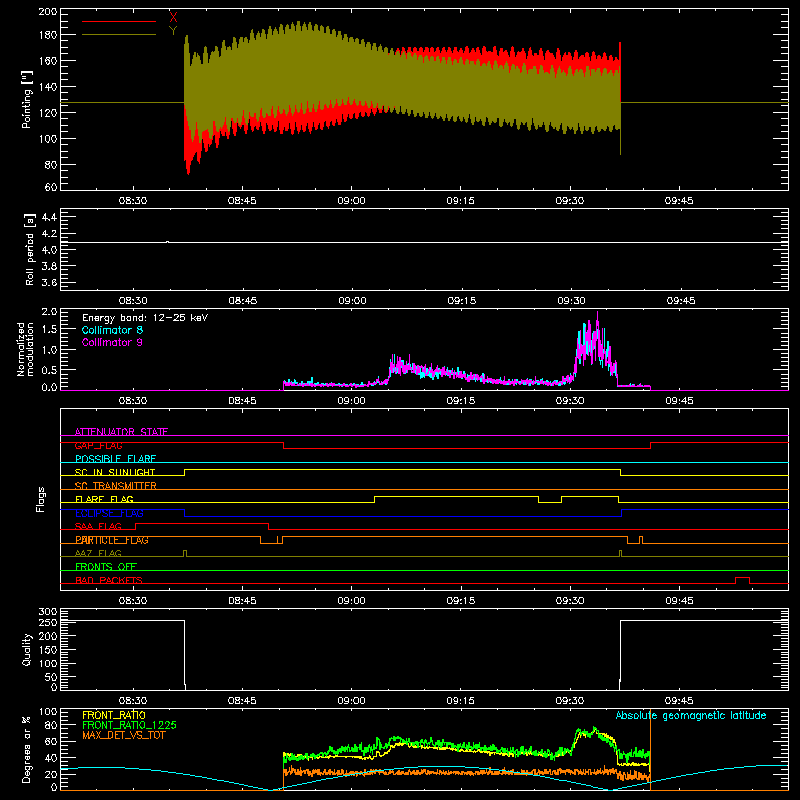Image resolution: width=800 pixels, height=800 pixels.
Task: Click the red X legend line sample
Action: 119,21
